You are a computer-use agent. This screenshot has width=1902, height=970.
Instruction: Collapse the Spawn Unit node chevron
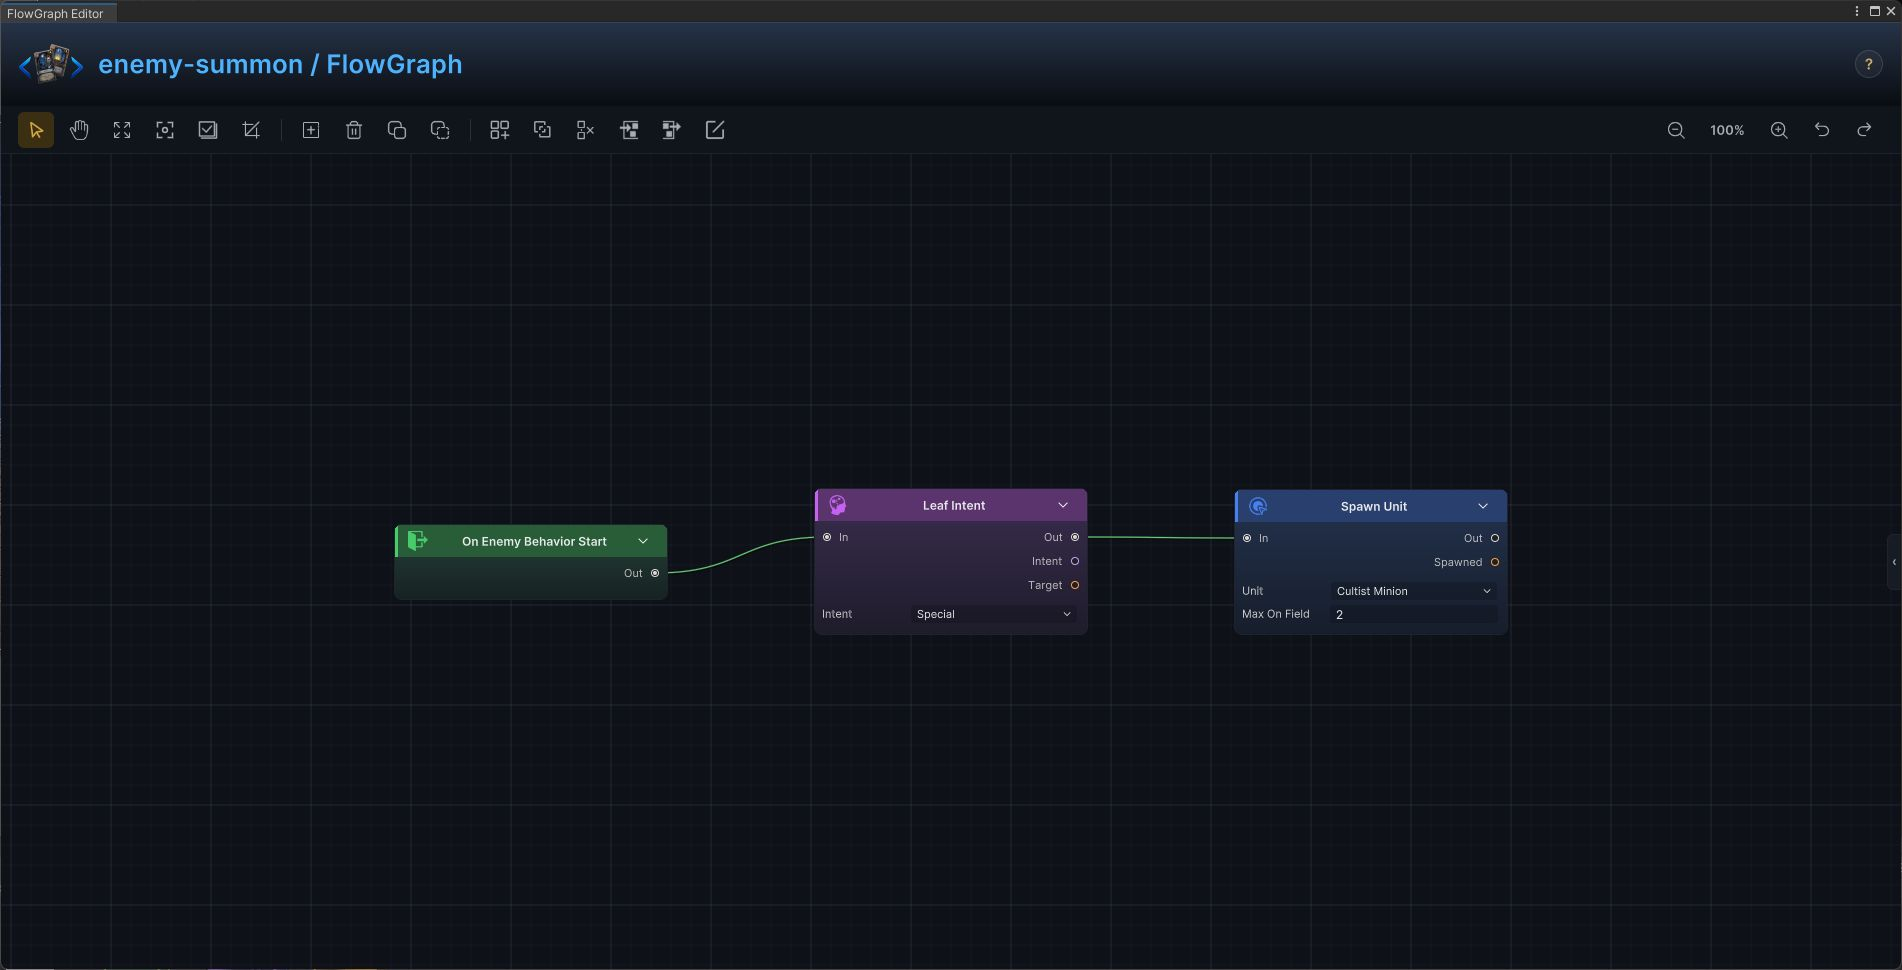coord(1483,506)
